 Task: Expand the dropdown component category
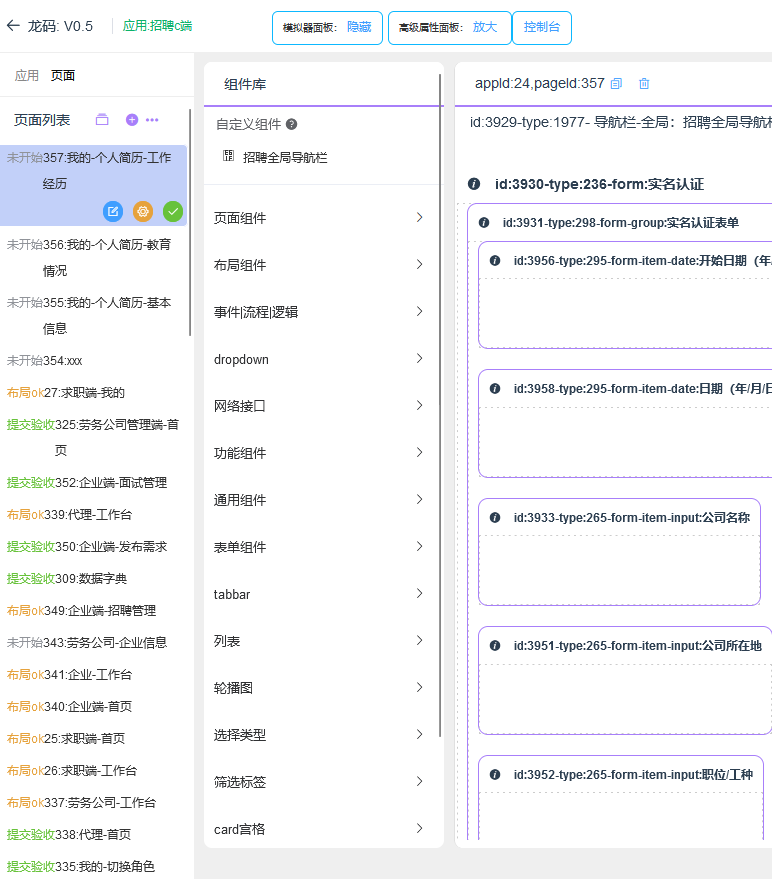tap(319, 359)
